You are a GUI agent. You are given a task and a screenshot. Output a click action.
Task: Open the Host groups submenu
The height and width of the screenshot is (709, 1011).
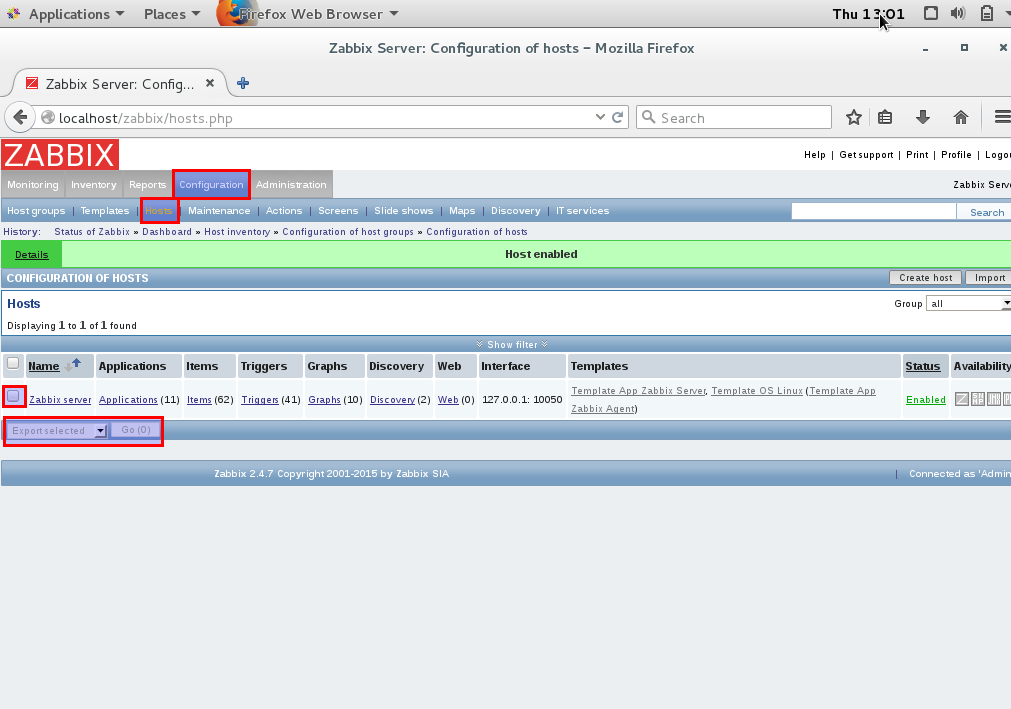point(36,211)
